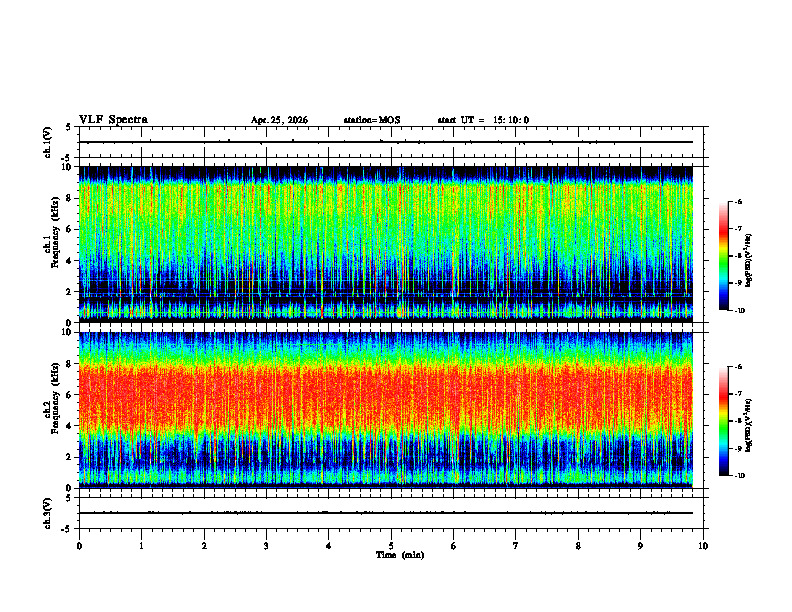Click the 5 minute tick label on time axis

(x=391, y=546)
